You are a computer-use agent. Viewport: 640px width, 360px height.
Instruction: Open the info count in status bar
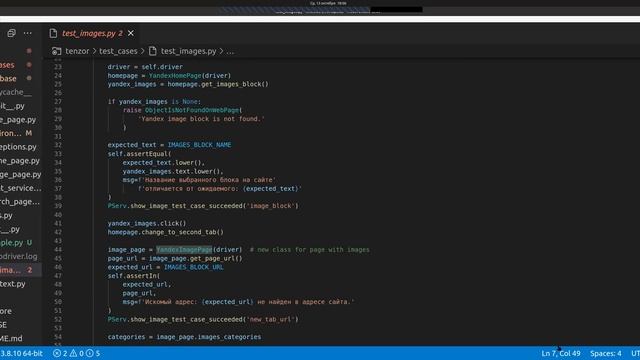93,353
